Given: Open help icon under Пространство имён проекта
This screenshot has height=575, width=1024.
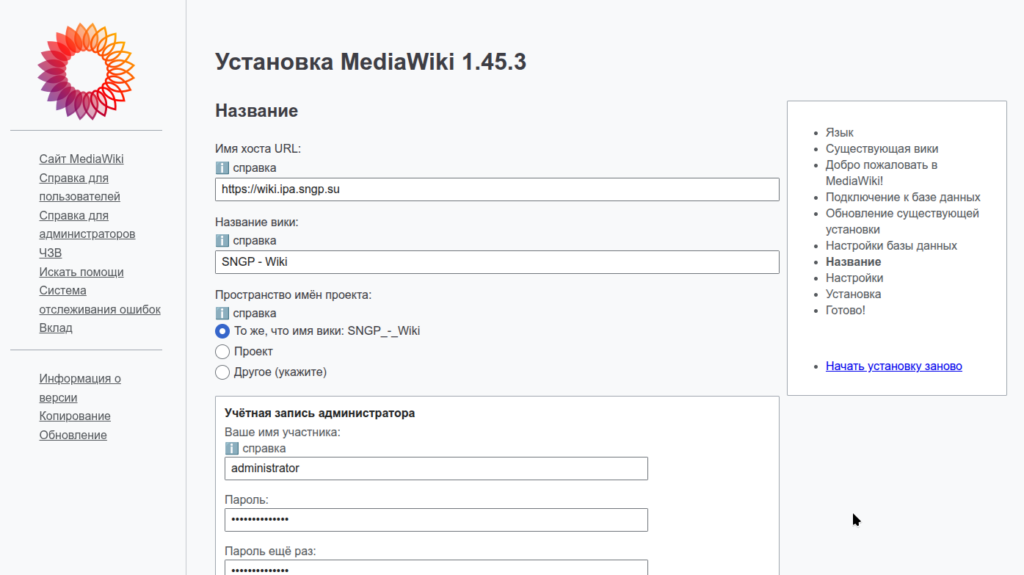Looking at the screenshot, I should tap(221, 313).
